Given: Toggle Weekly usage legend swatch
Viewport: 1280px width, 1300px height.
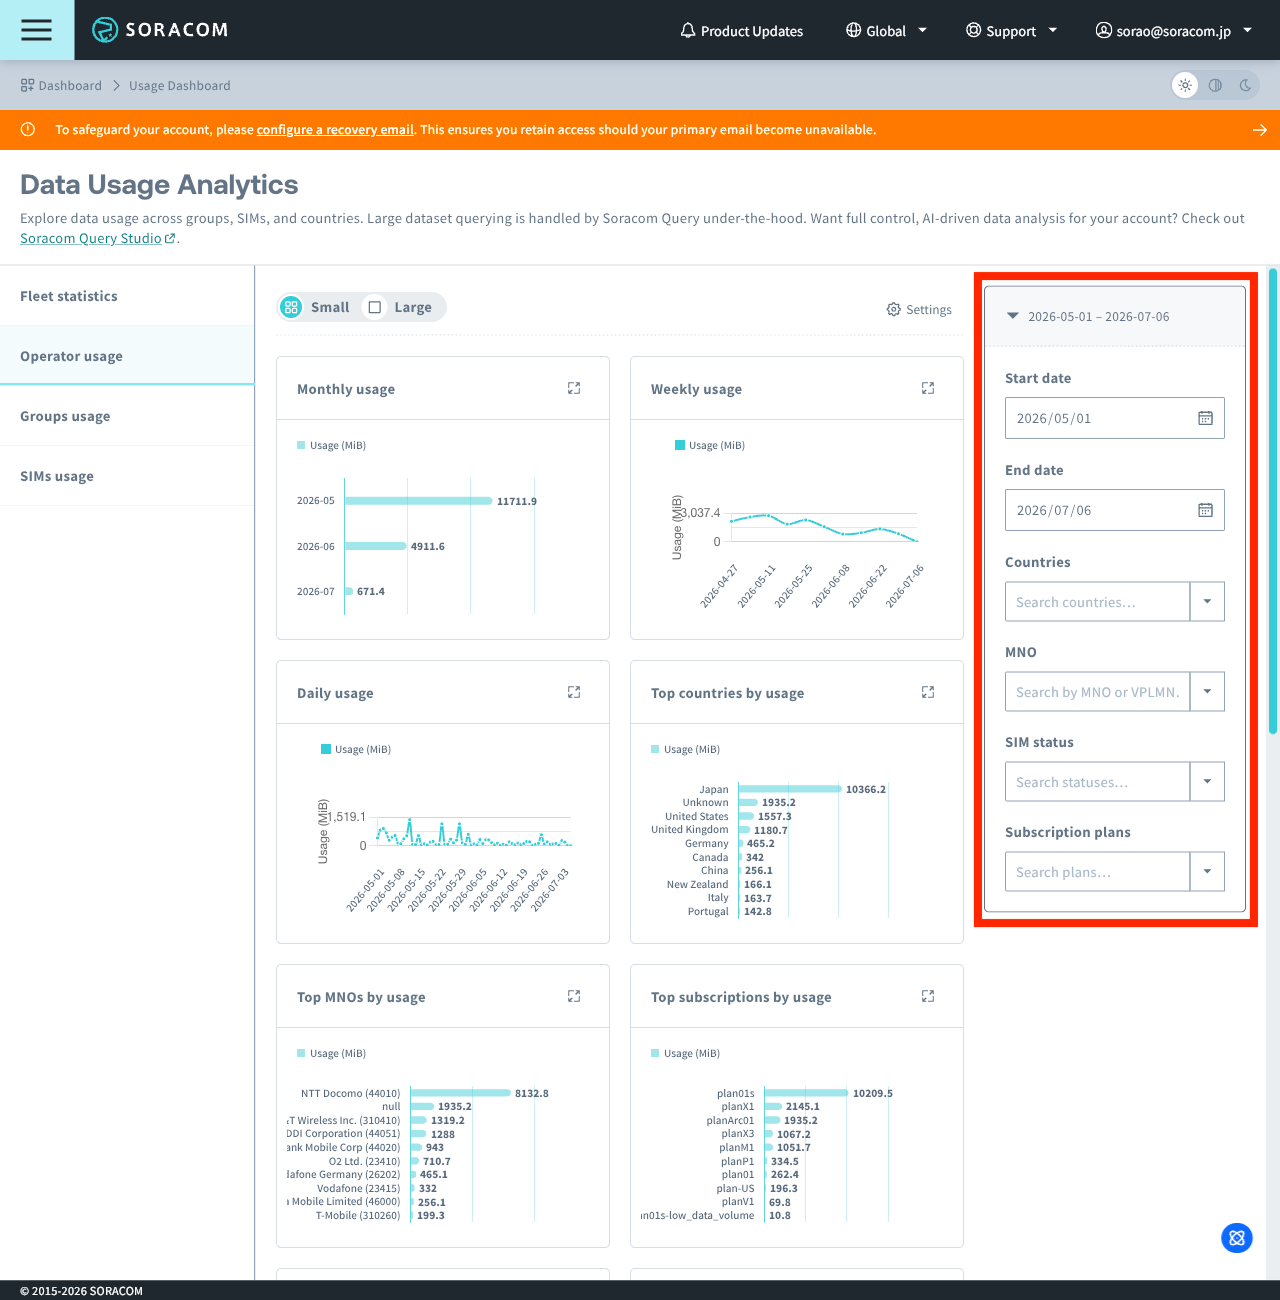Looking at the screenshot, I should 680,445.
